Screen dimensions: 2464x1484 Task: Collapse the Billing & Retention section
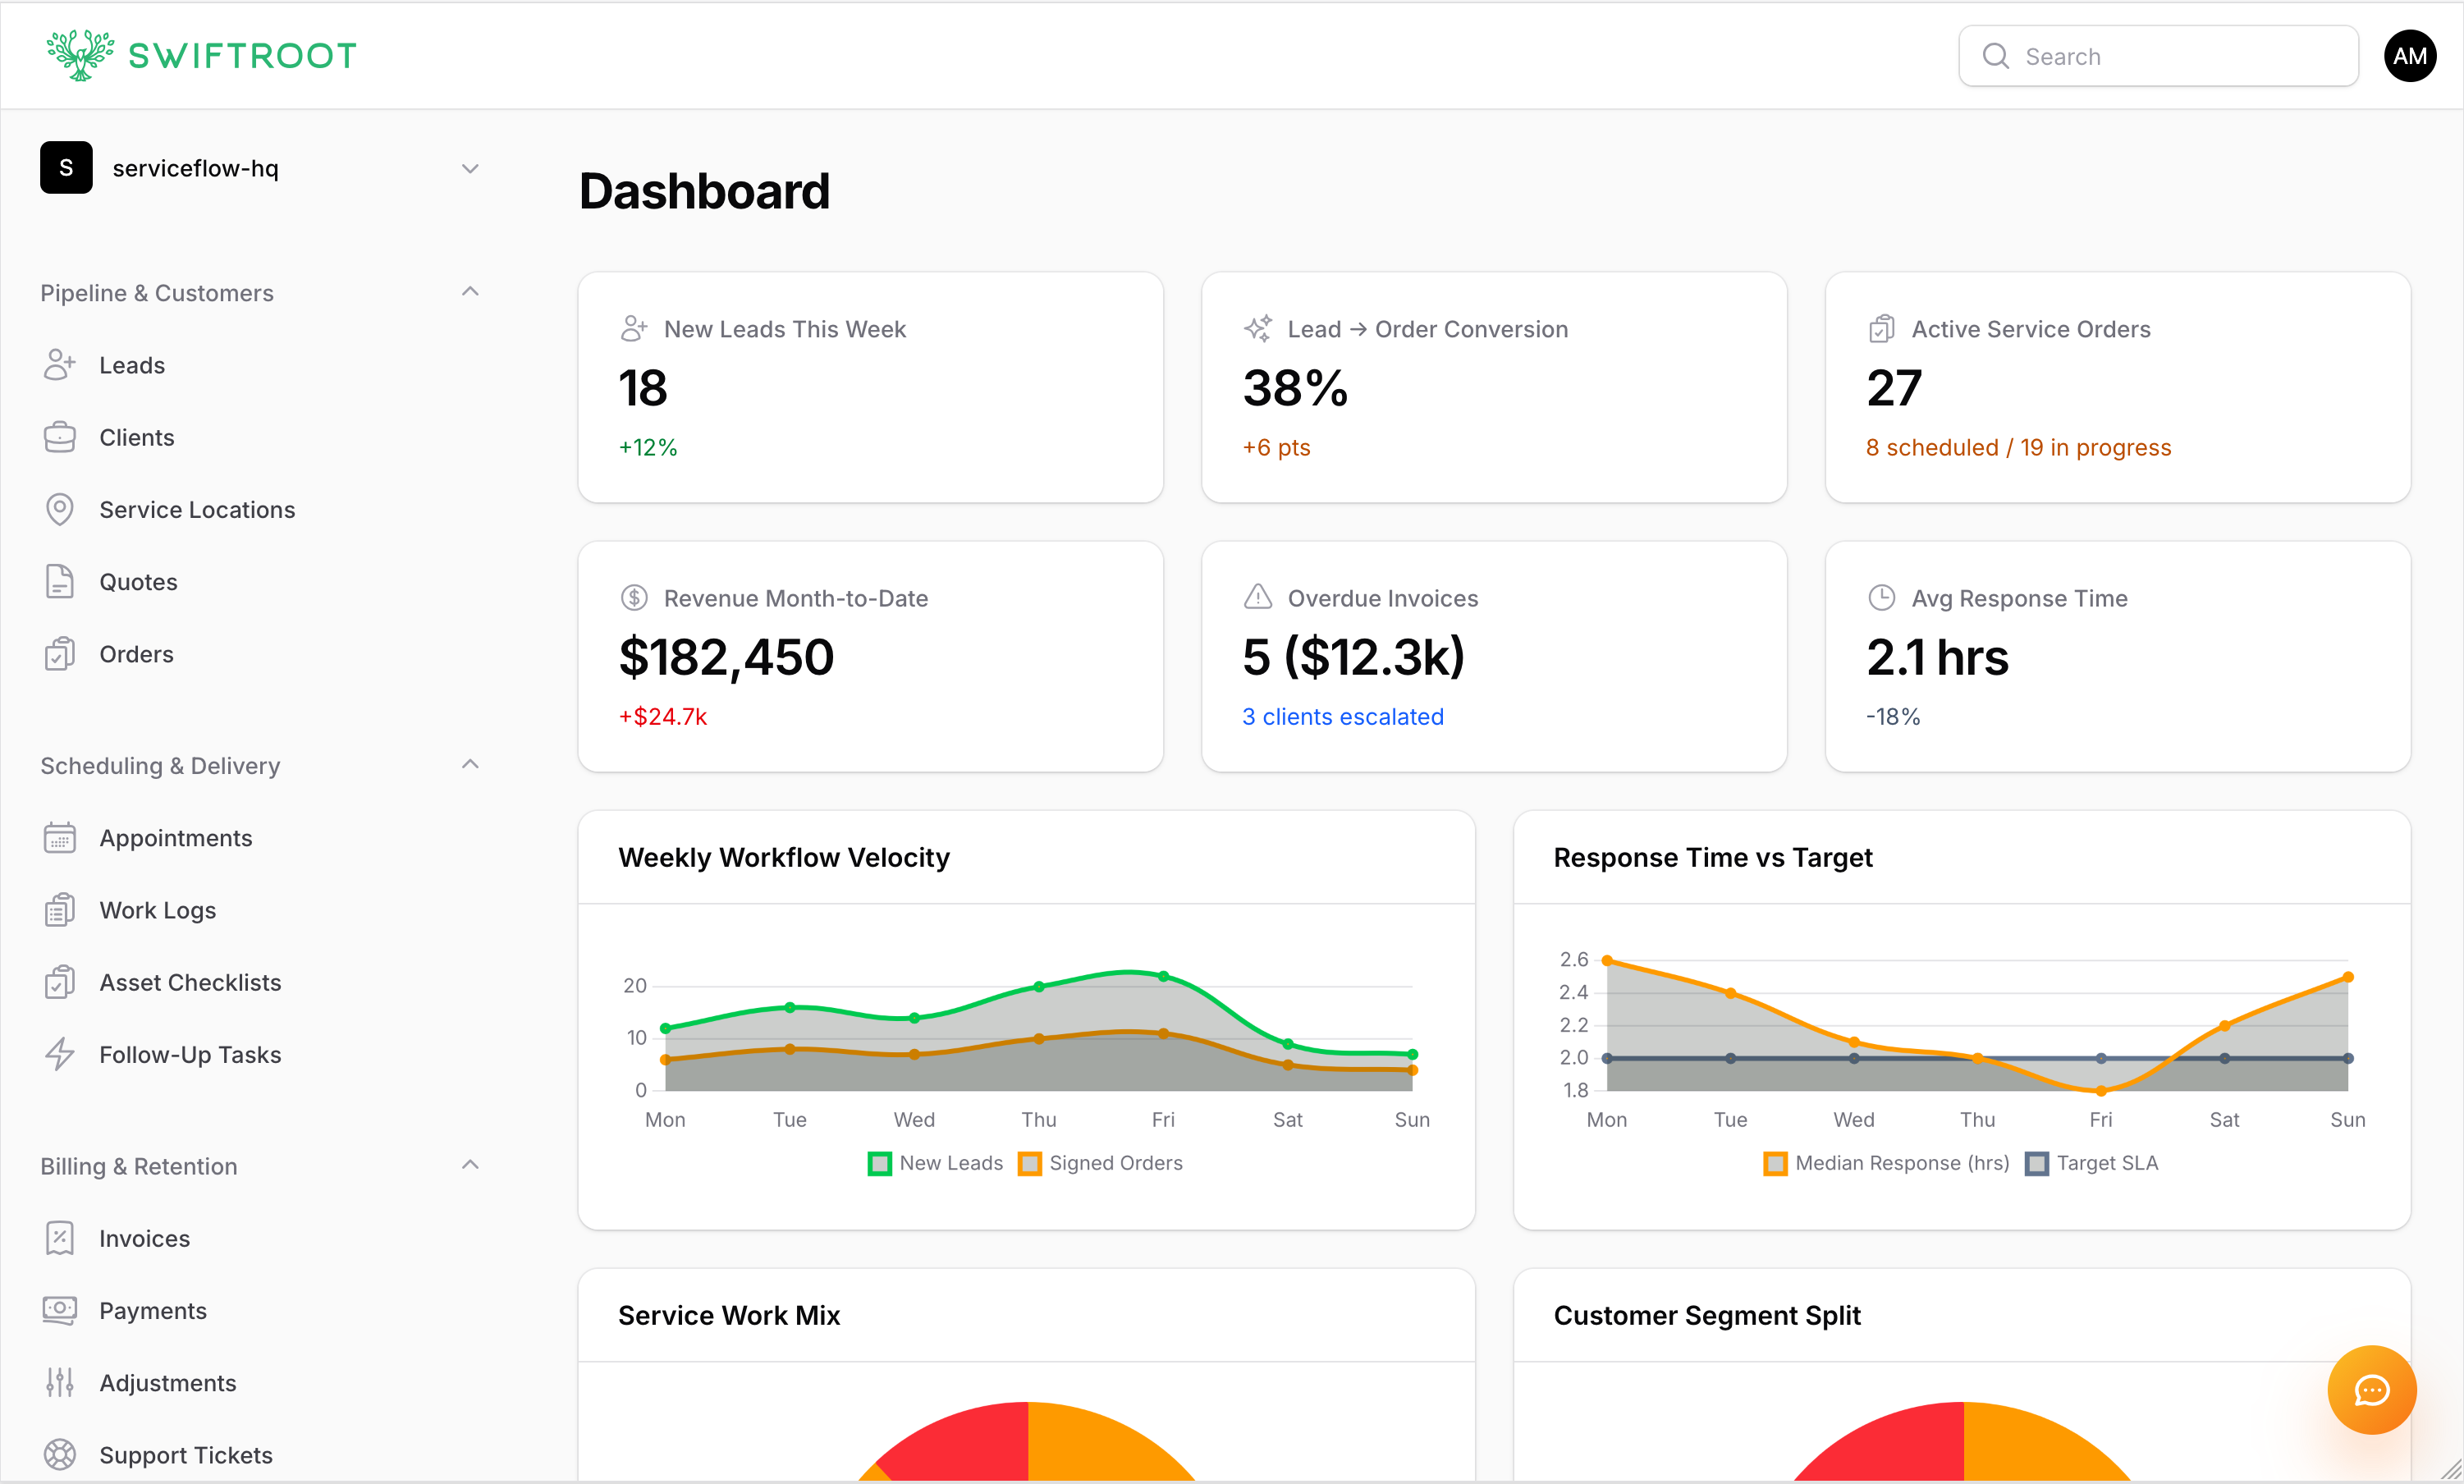tap(470, 1164)
